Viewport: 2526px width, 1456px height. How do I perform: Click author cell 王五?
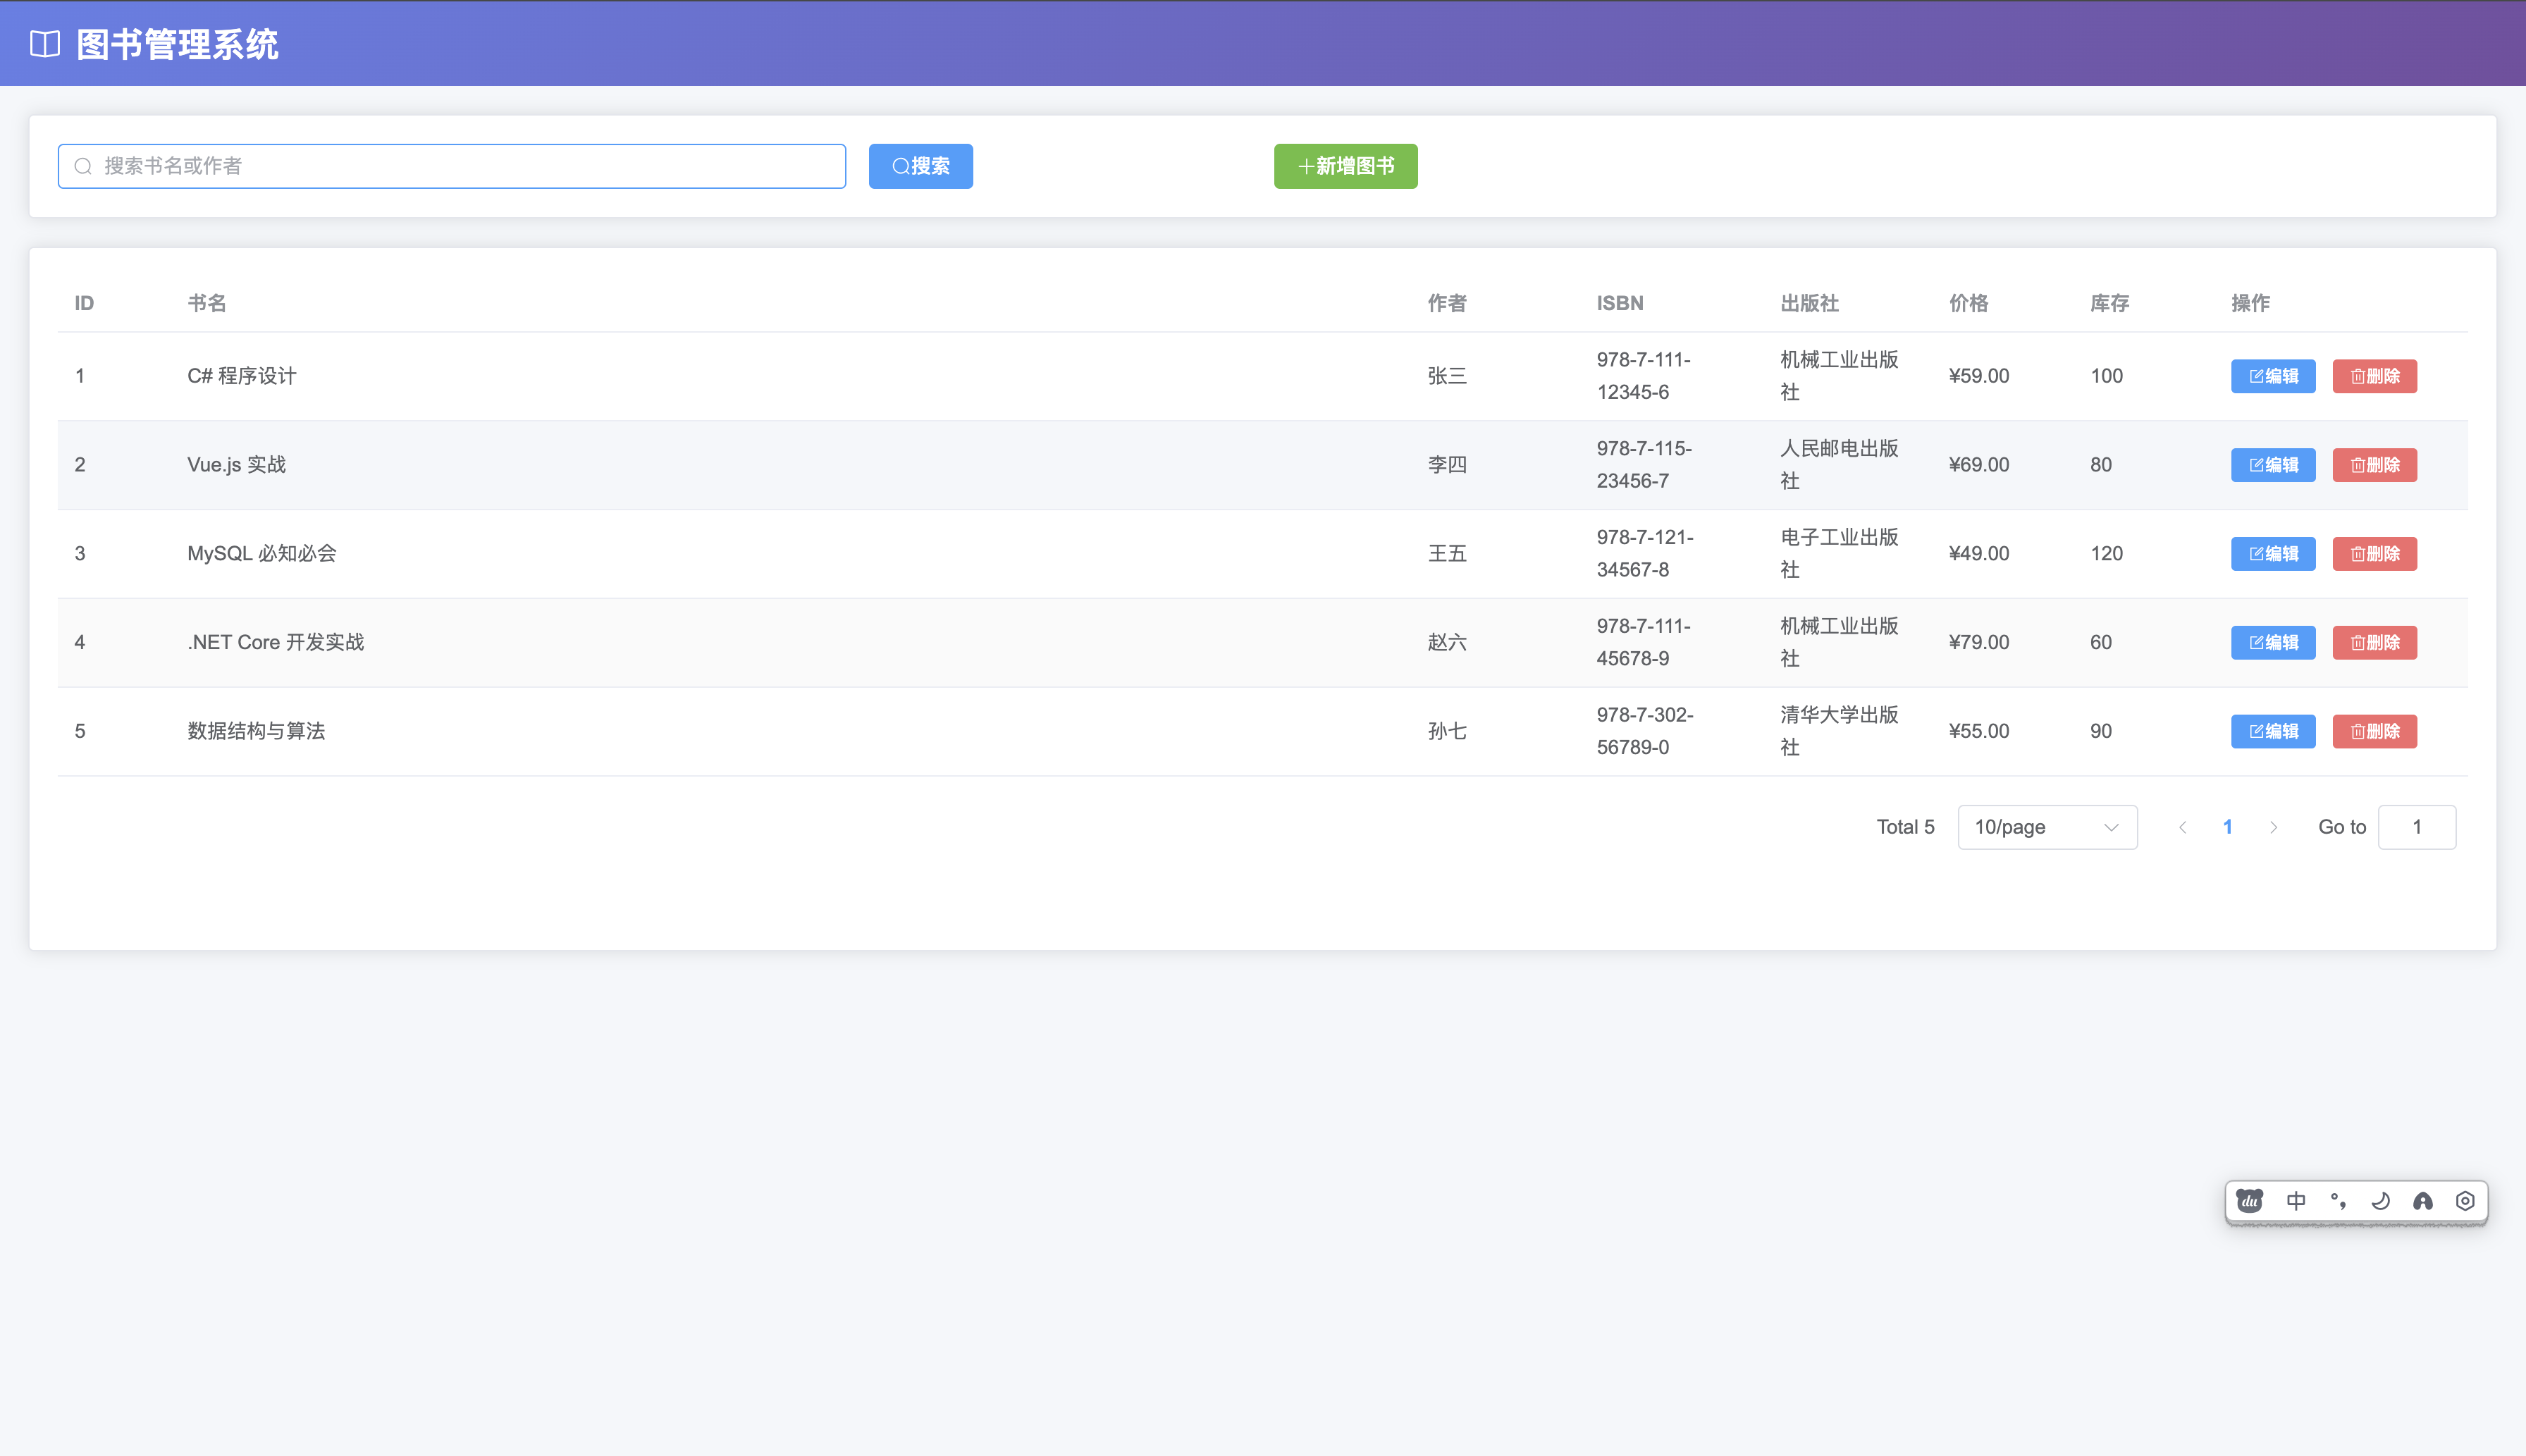1447,554
